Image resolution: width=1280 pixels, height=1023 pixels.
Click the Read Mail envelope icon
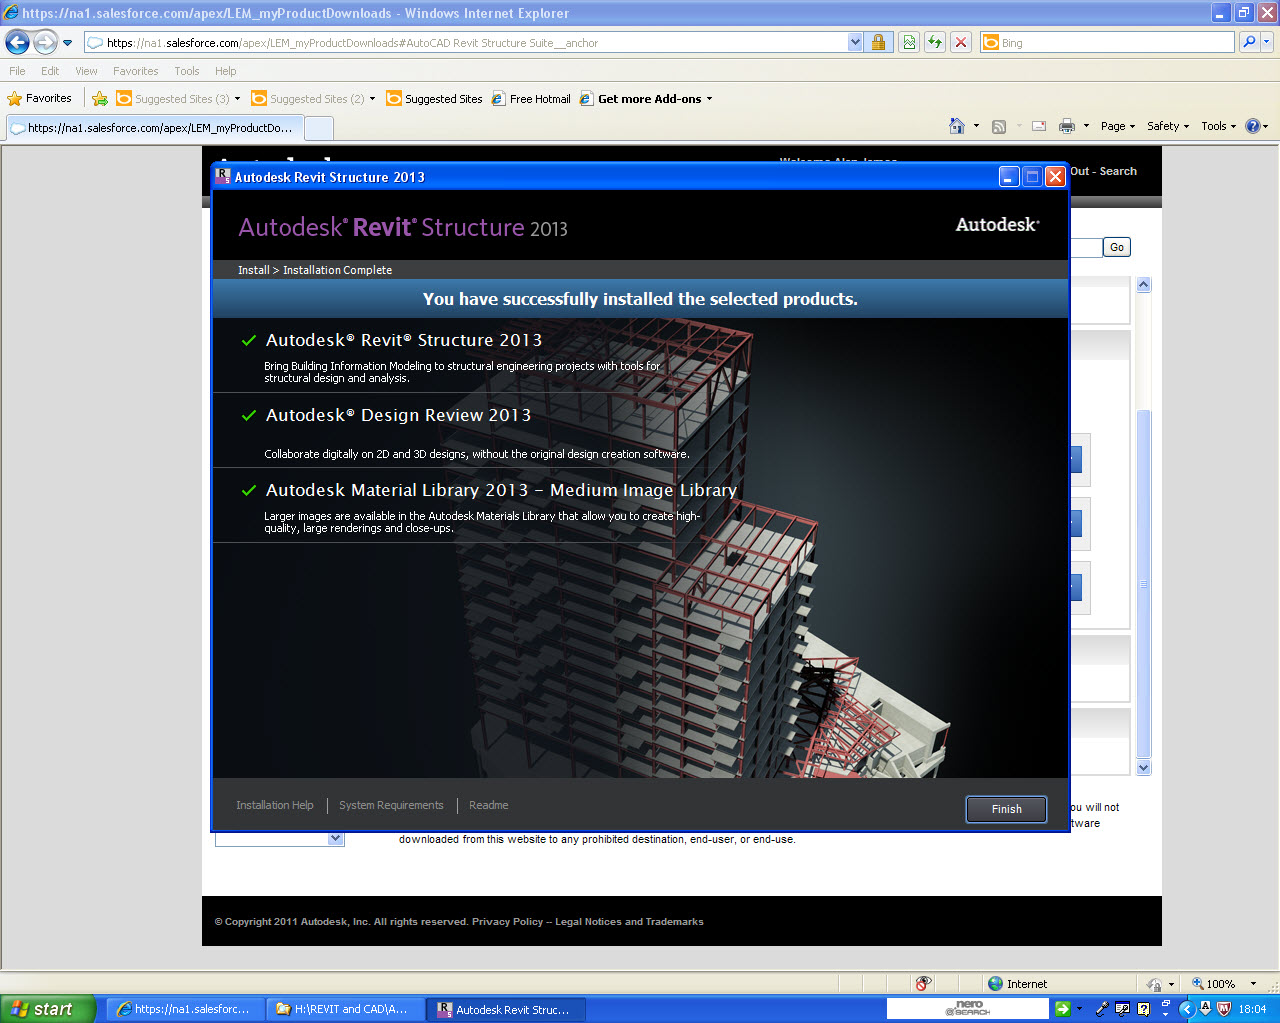pos(1039,126)
